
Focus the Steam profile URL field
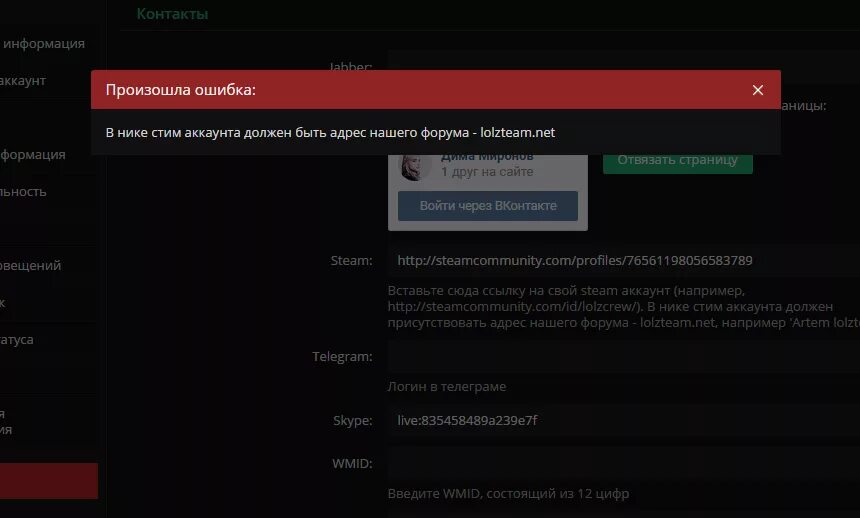[x=624, y=261]
